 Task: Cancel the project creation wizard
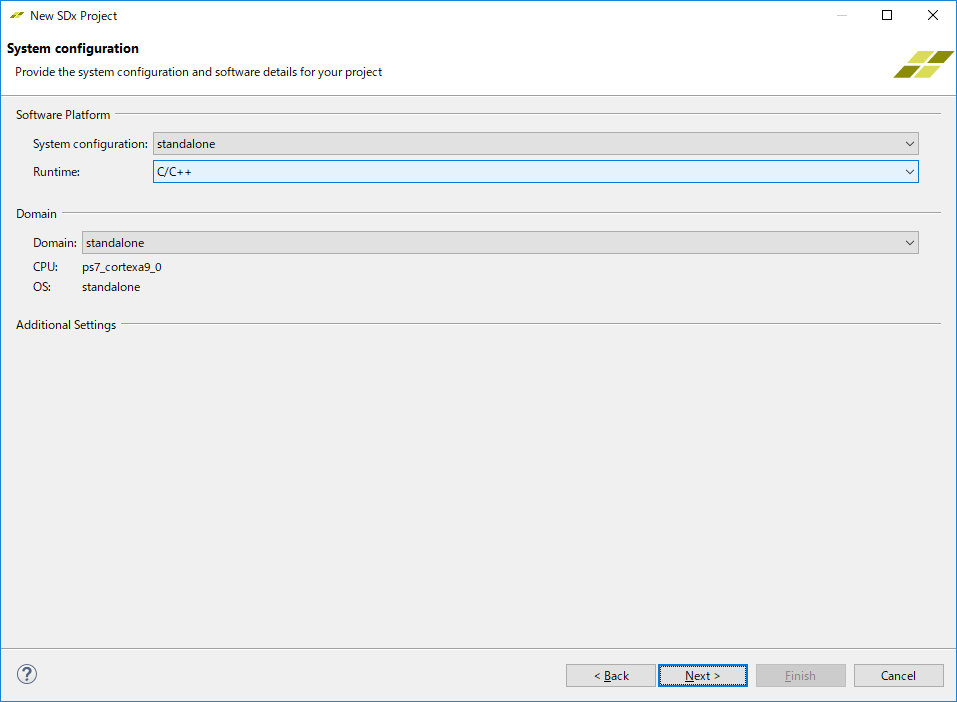(898, 676)
